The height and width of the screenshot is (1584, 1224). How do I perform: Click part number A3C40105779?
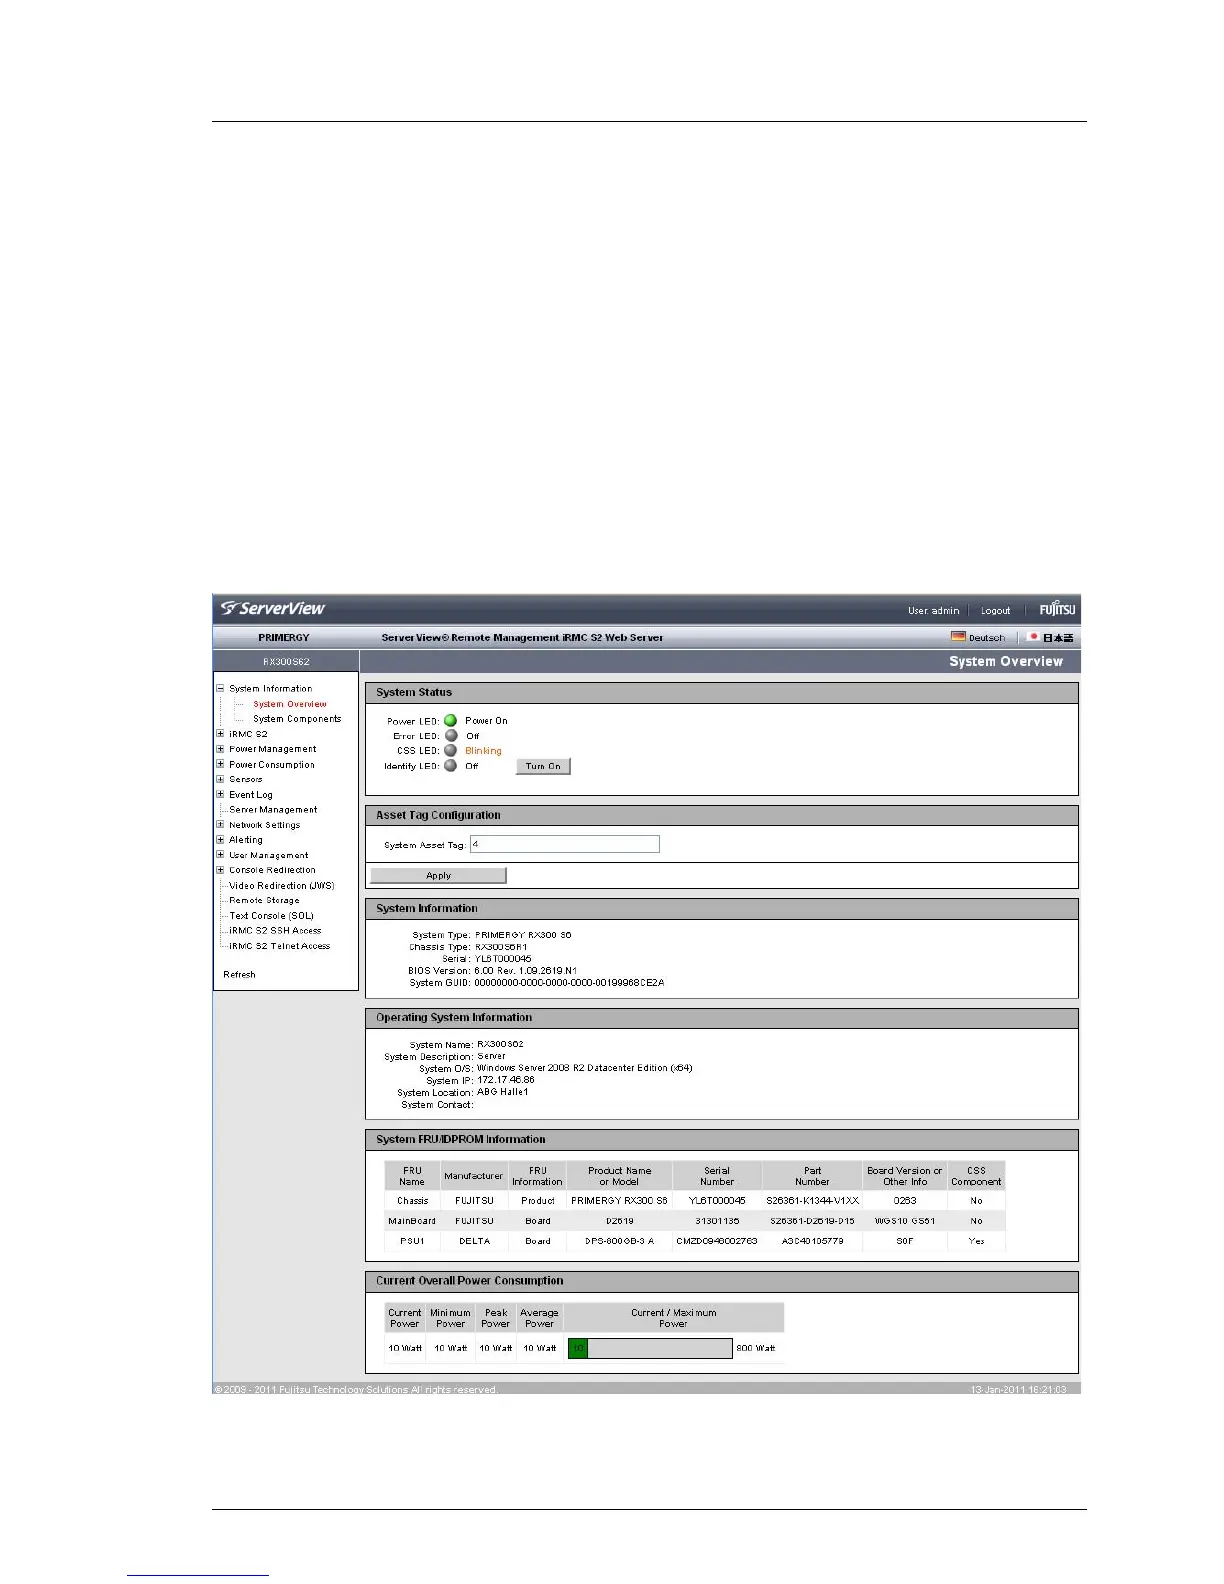pyautogui.click(x=812, y=1241)
